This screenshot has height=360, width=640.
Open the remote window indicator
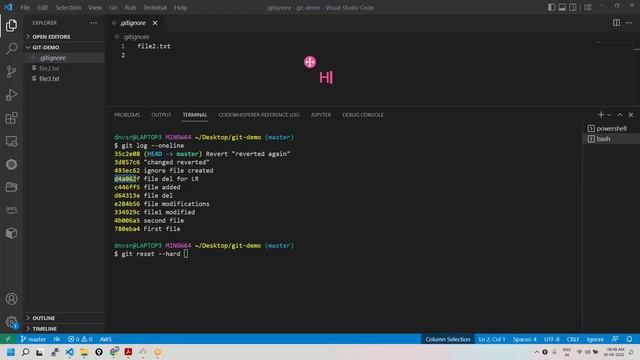tap(8, 339)
